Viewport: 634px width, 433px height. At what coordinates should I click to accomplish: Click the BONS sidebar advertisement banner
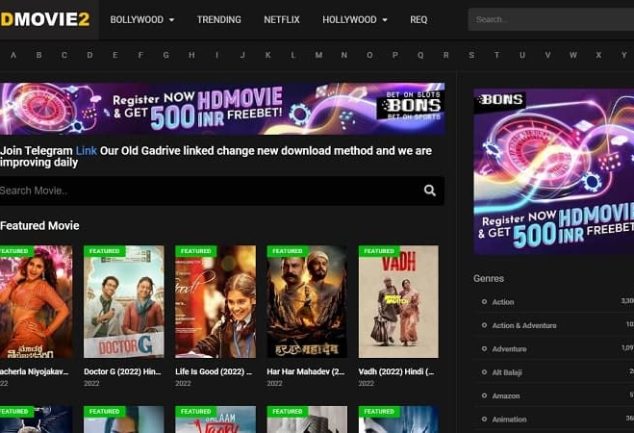click(x=554, y=171)
